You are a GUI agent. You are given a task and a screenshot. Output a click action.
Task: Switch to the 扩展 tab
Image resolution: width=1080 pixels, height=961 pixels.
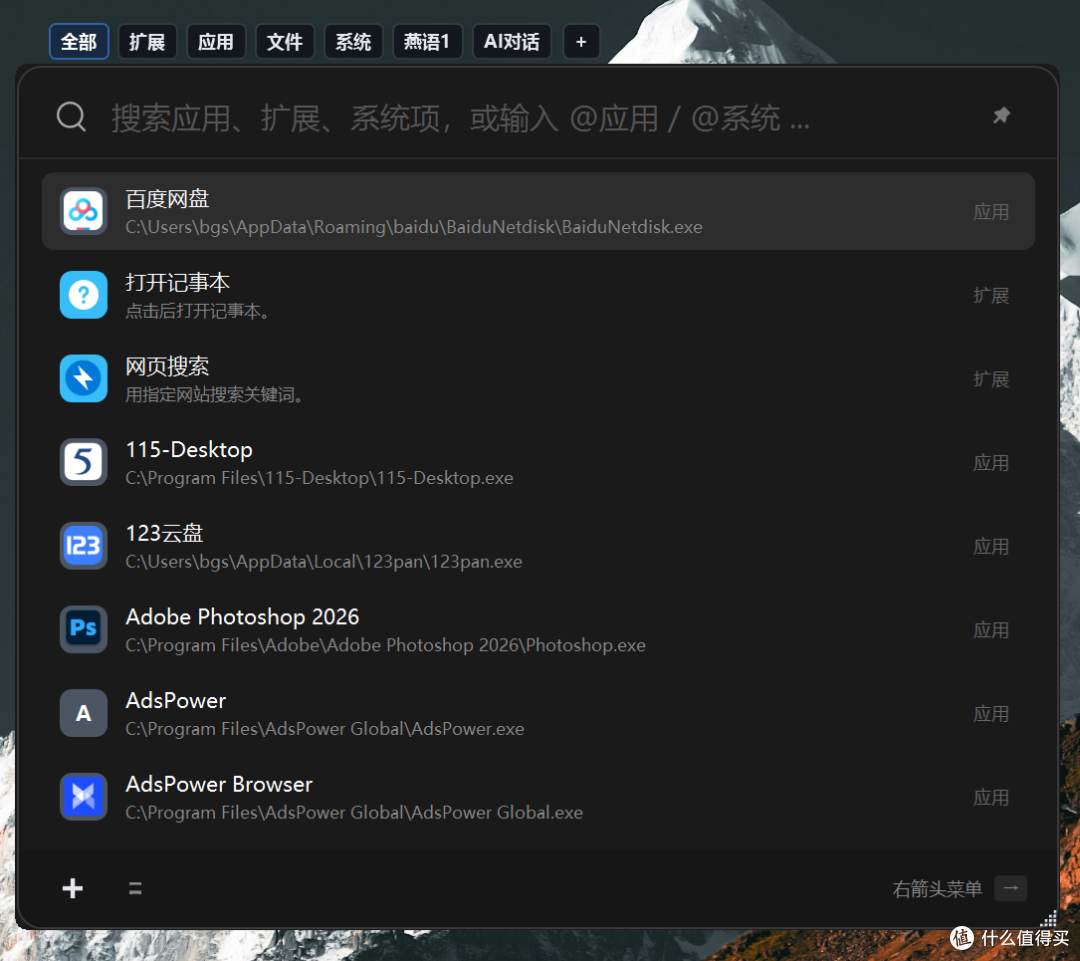[x=147, y=42]
